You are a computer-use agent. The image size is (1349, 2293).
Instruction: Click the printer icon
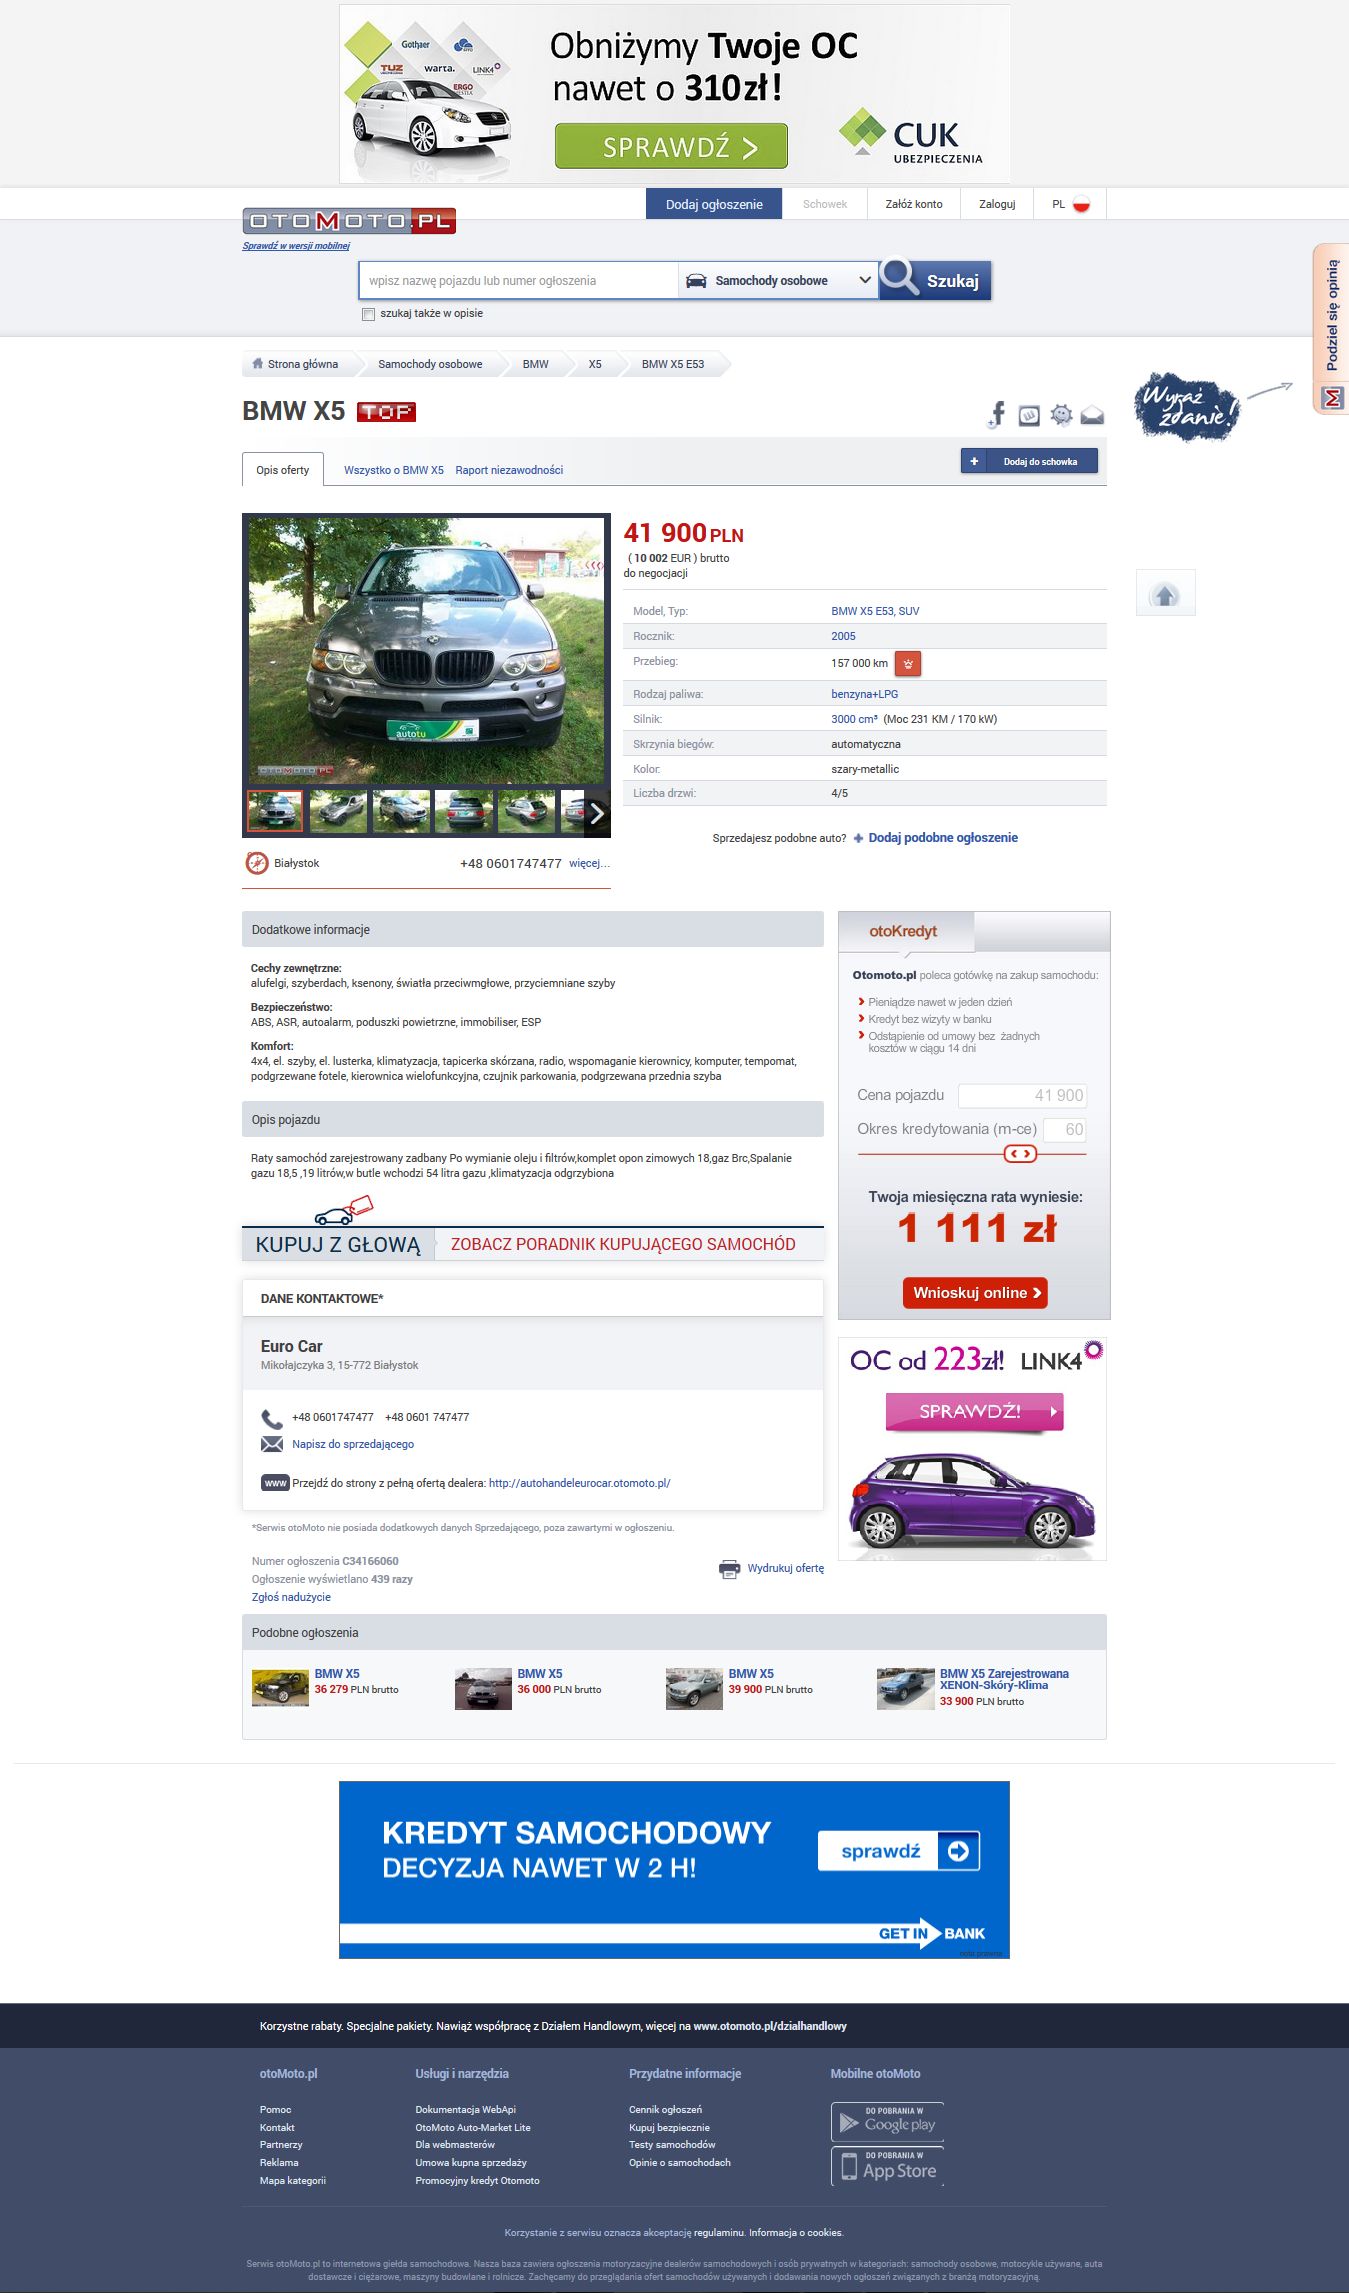730,1569
